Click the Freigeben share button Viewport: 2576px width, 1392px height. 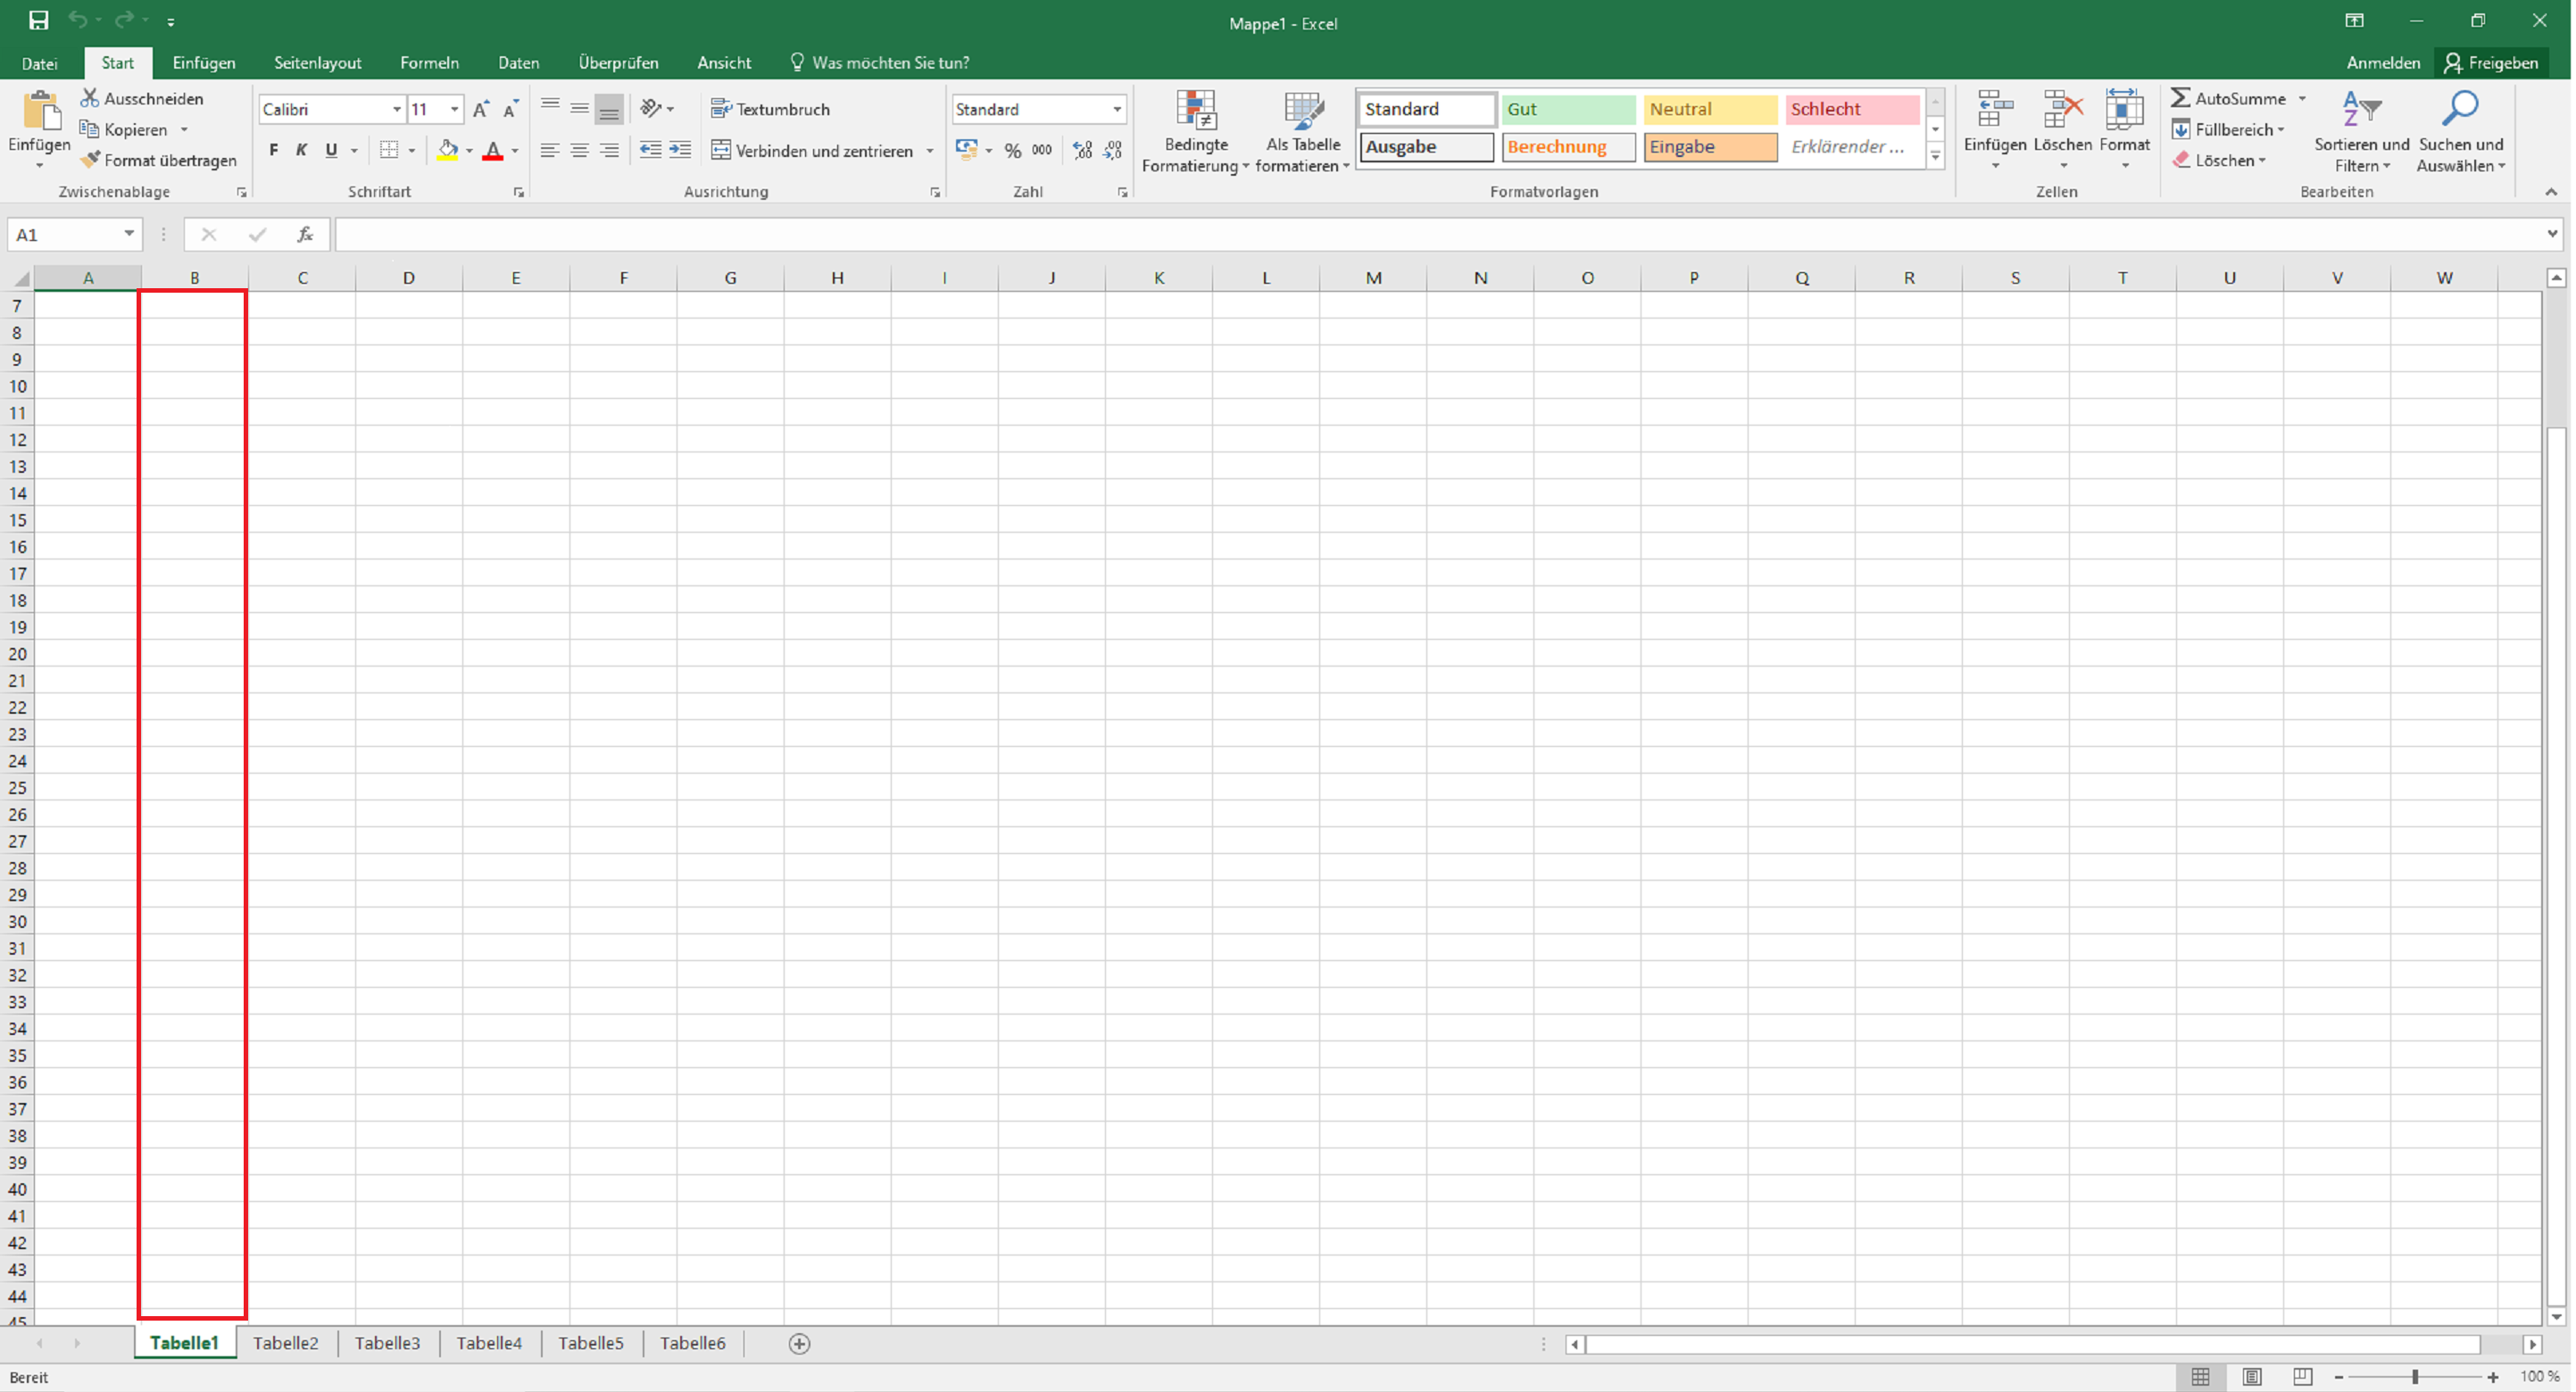coord(2492,62)
